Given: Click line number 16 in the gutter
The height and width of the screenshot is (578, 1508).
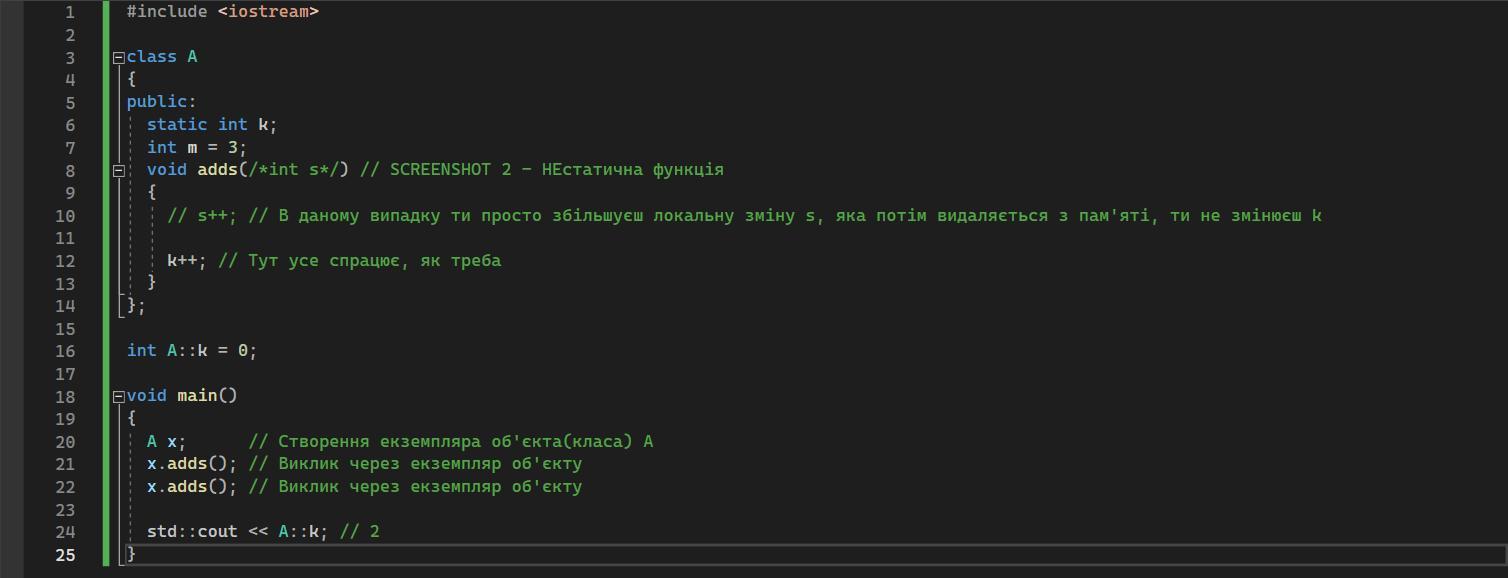Looking at the screenshot, I should (x=65, y=351).
